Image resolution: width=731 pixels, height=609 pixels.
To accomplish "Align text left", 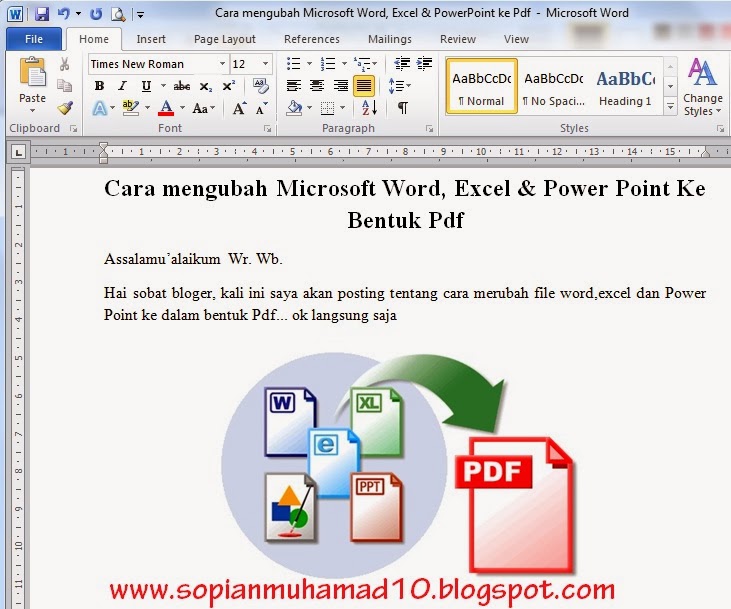I will point(294,85).
